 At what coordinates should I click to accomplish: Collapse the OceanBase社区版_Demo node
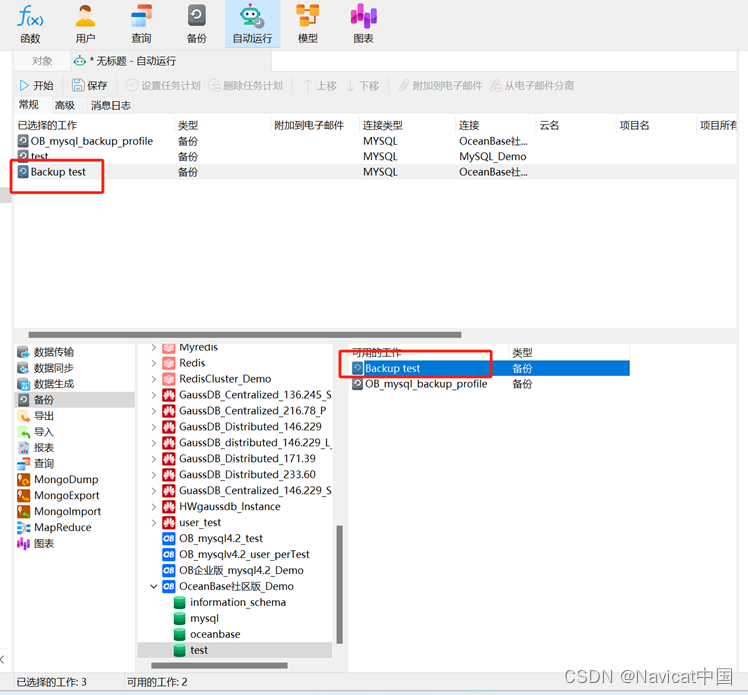click(154, 586)
